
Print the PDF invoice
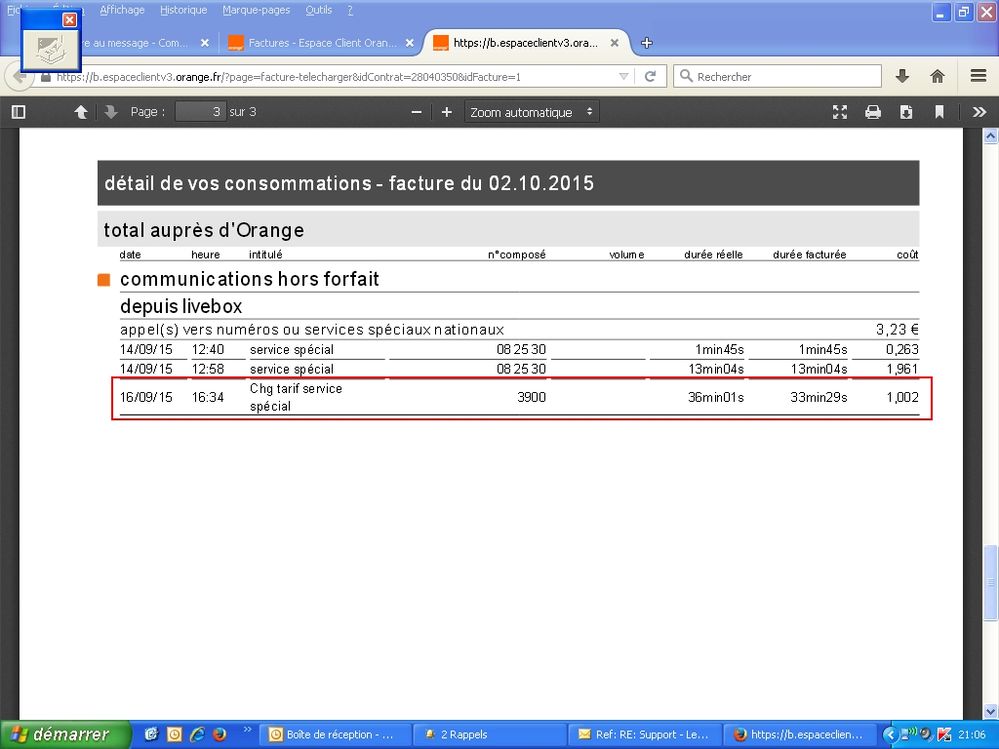873,112
